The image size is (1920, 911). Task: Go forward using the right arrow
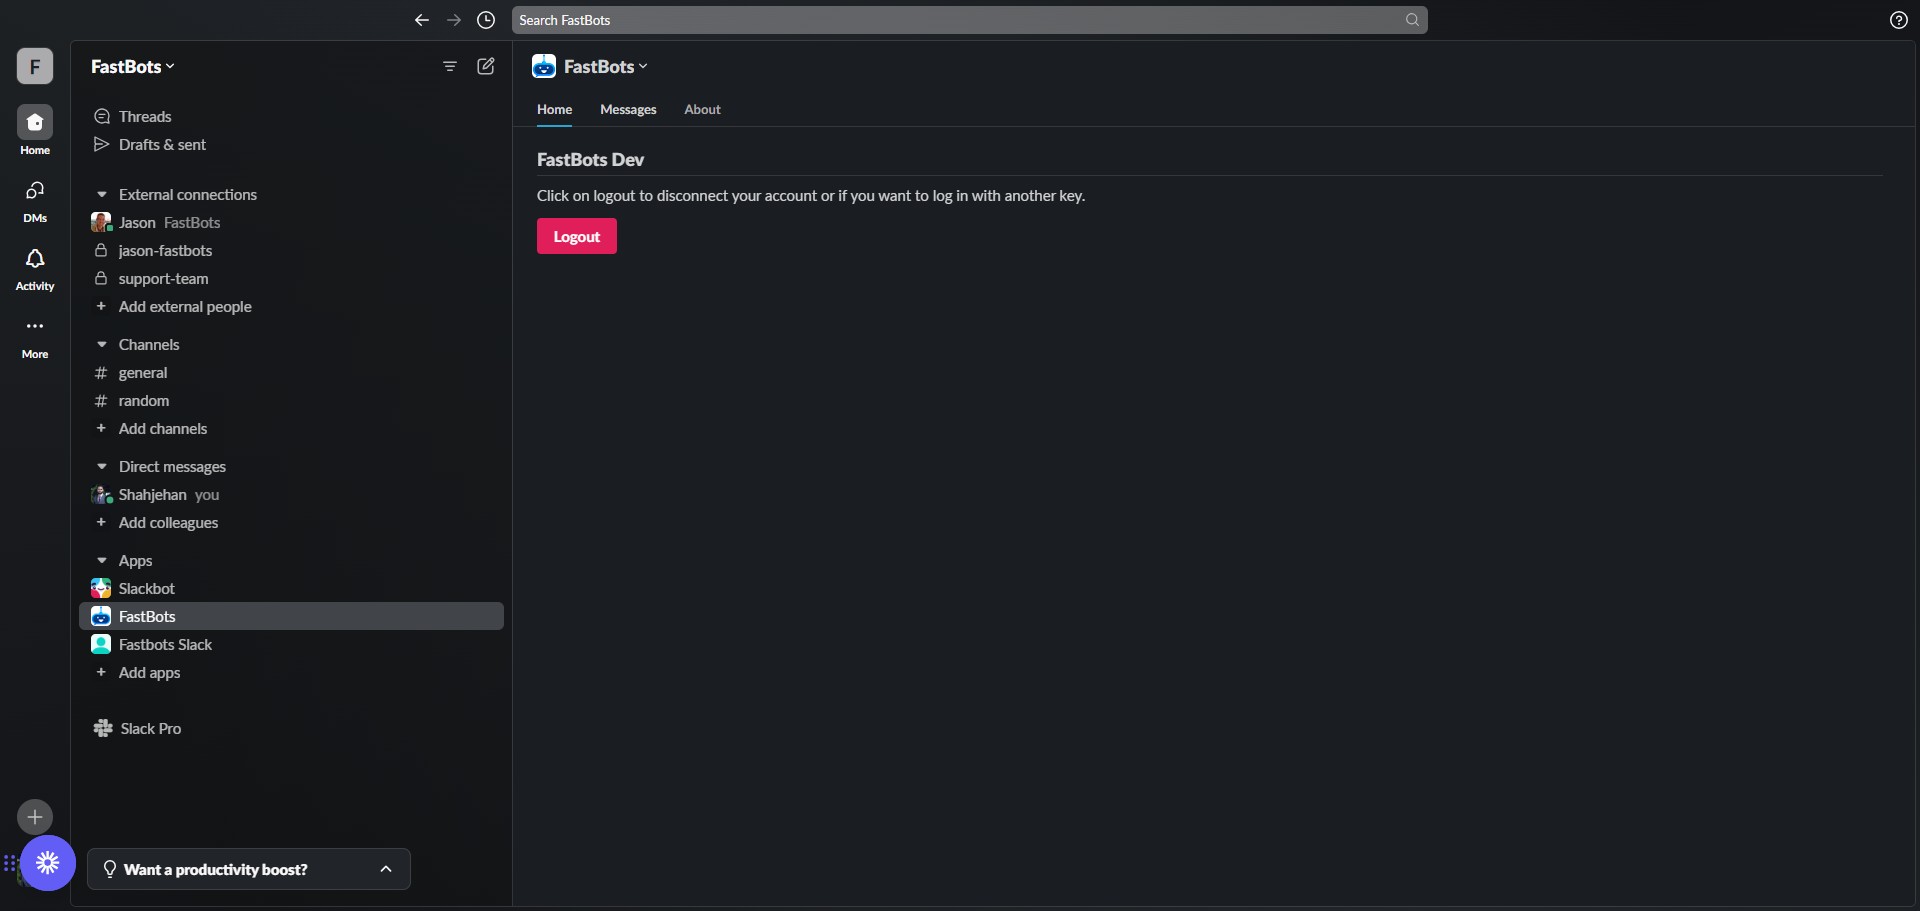pyautogui.click(x=454, y=20)
